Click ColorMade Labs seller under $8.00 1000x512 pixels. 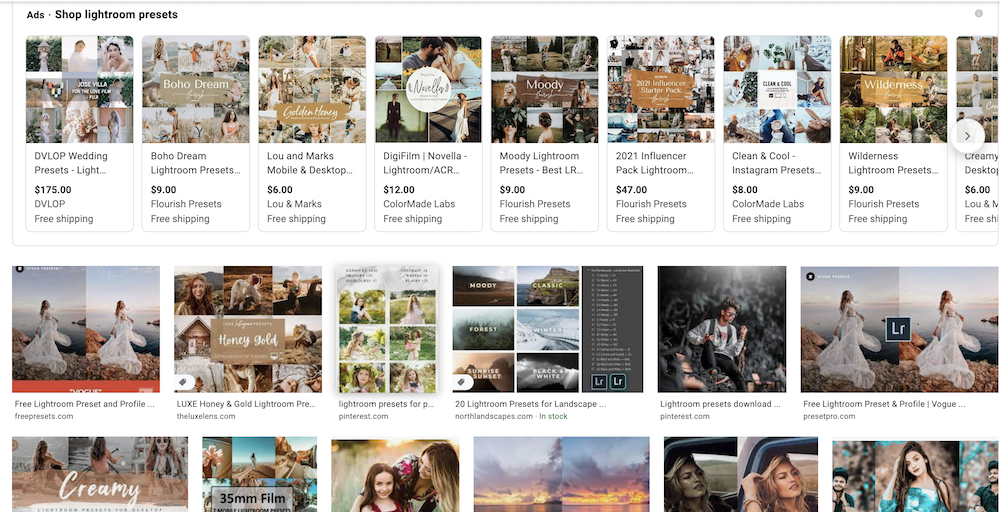768,204
